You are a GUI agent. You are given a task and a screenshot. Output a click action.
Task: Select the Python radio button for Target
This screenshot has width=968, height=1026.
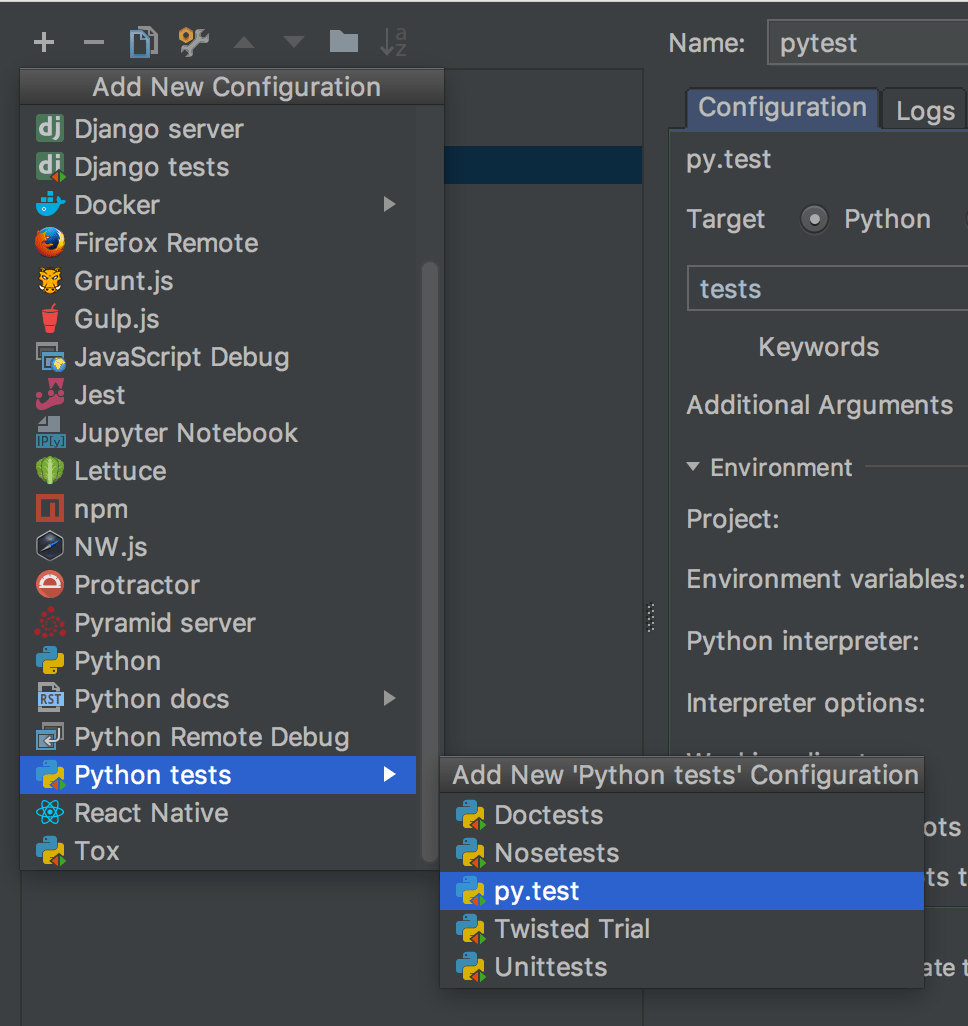pyautogui.click(x=814, y=219)
